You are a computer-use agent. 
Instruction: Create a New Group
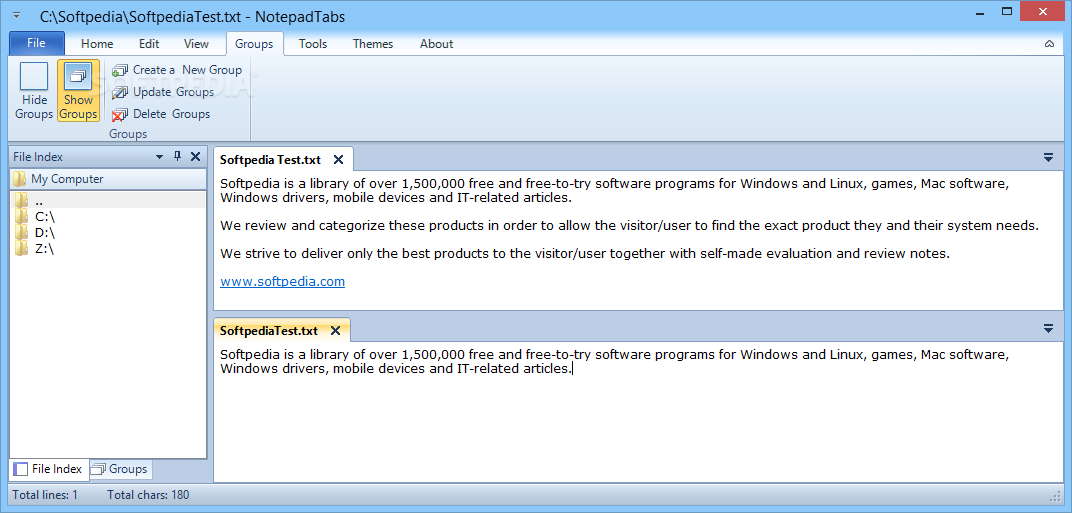(x=177, y=70)
